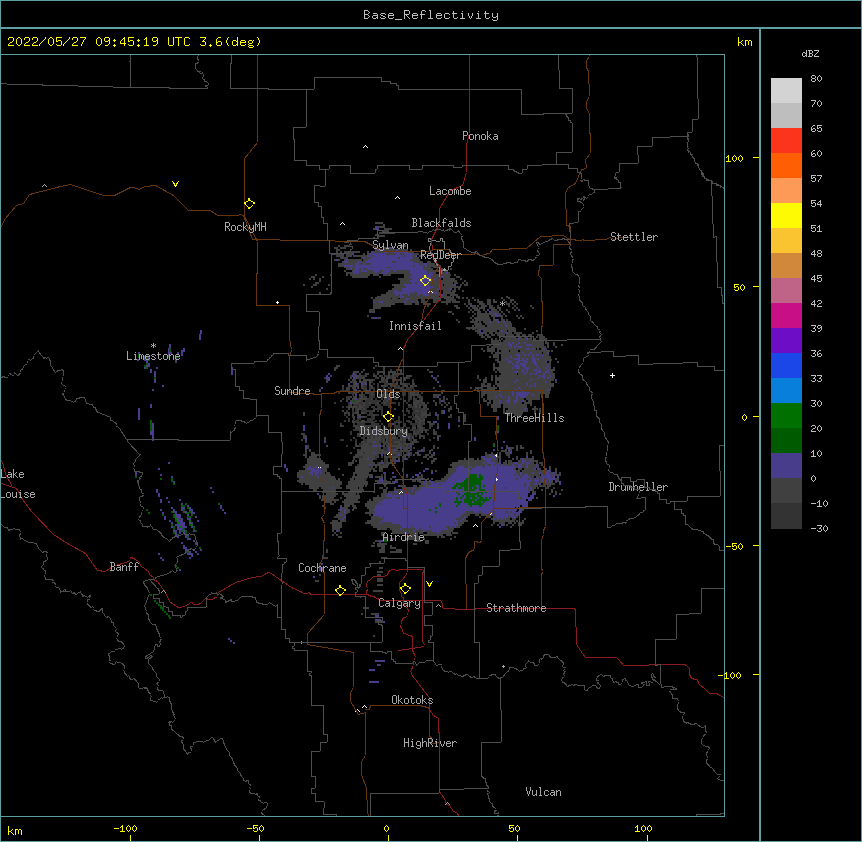
Task: Choose the light grey swatch beside 80
Action: [x=786, y=91]
